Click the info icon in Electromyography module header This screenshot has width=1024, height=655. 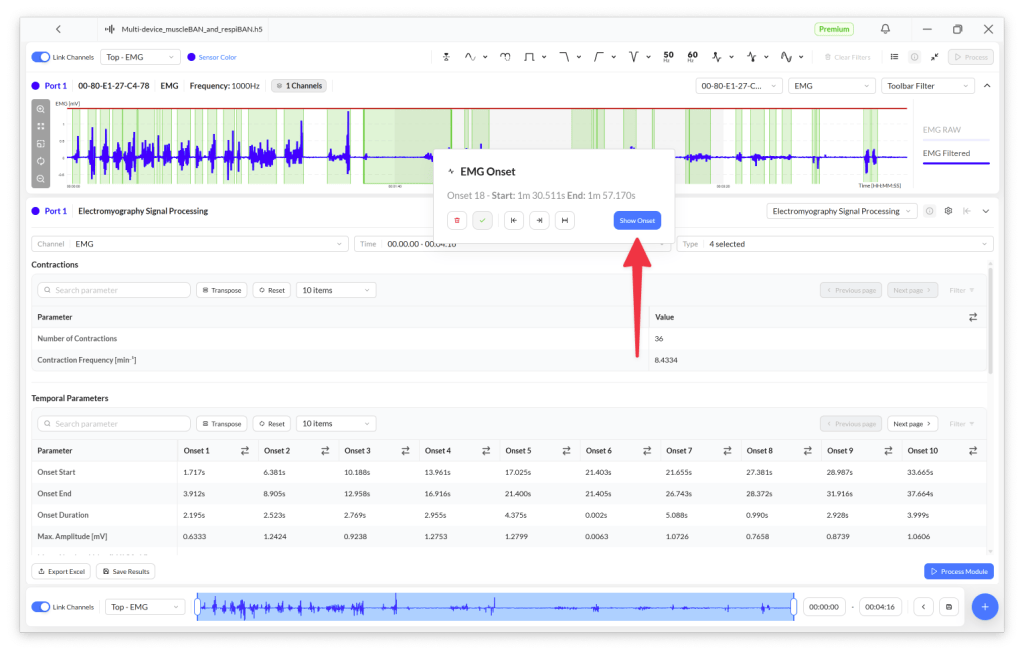pos(929,211)
